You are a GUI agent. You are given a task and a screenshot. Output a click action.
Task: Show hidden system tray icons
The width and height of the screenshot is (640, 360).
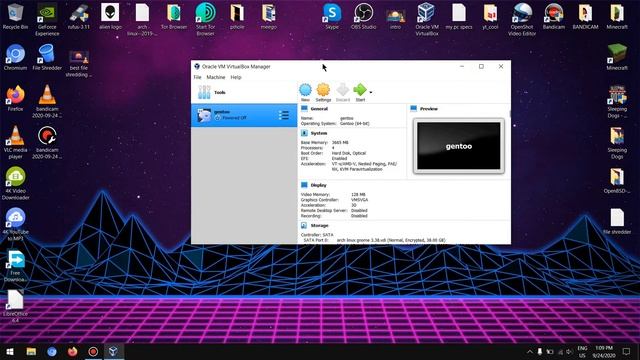click(529, 351)
